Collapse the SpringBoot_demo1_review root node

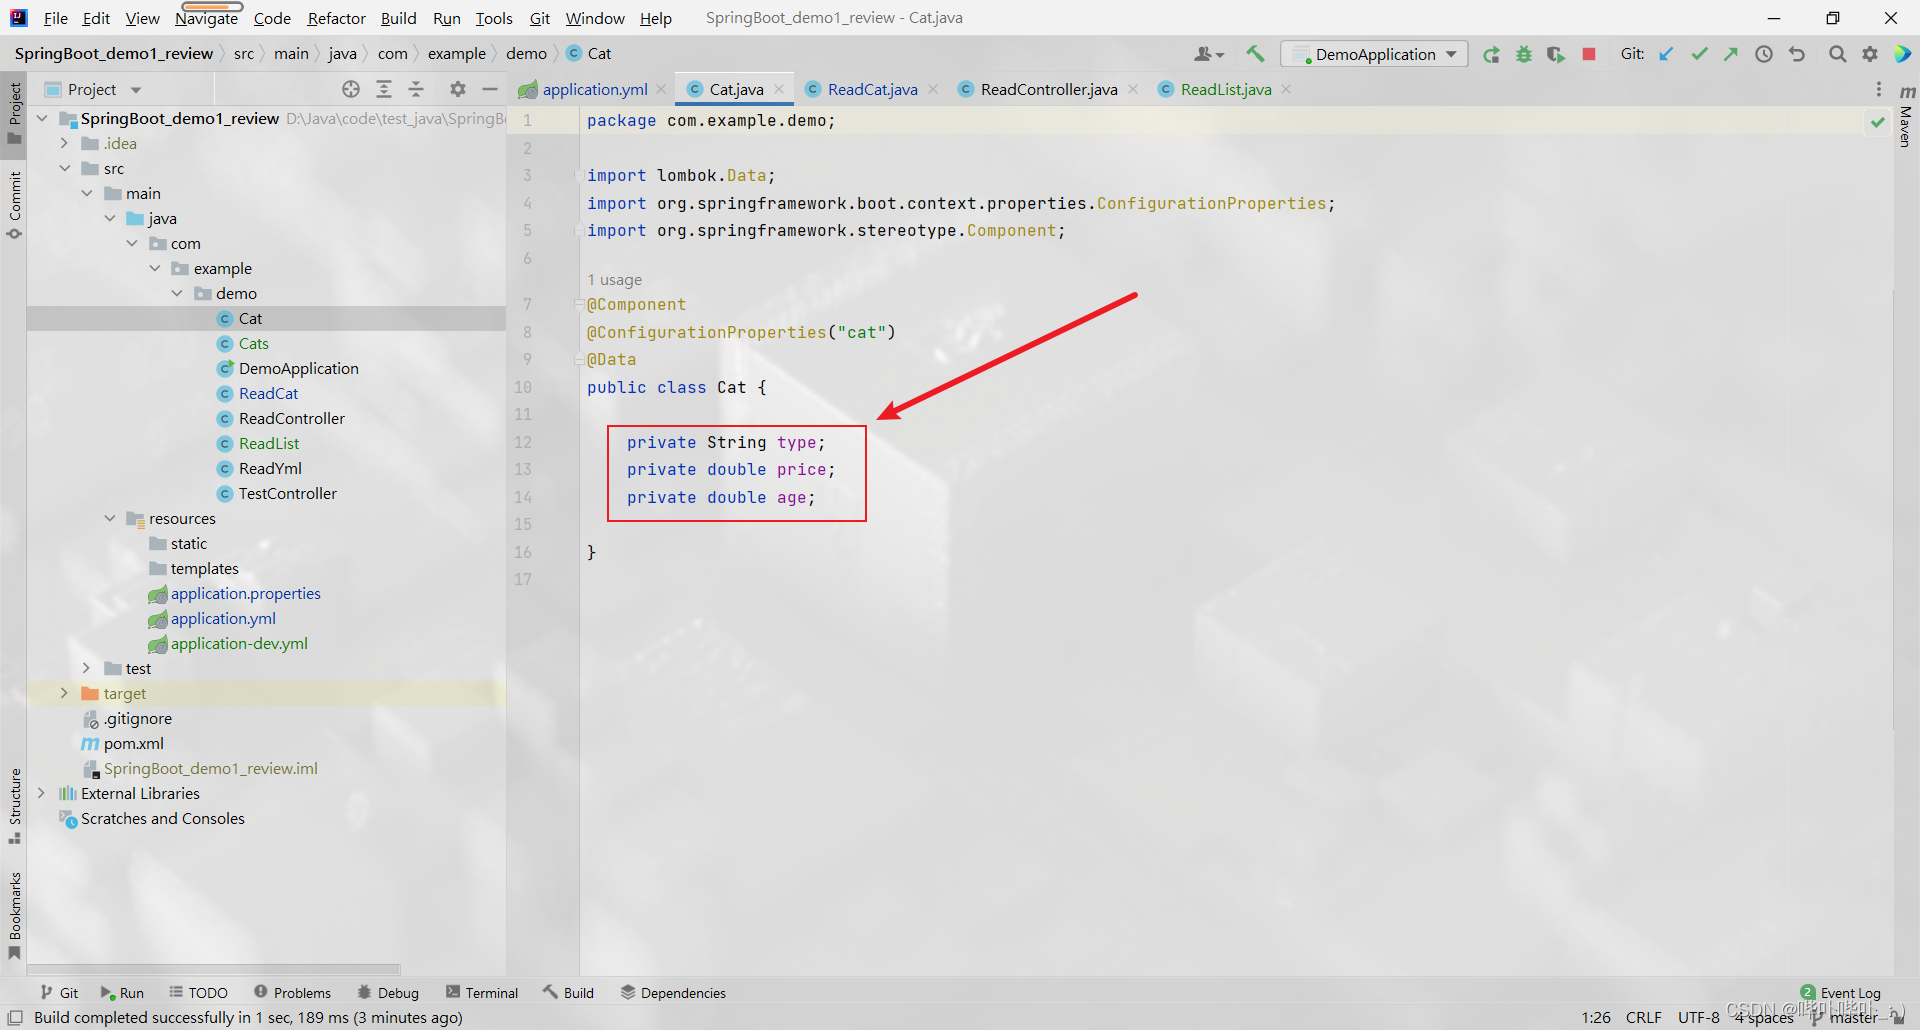click(x=42, y=118)
